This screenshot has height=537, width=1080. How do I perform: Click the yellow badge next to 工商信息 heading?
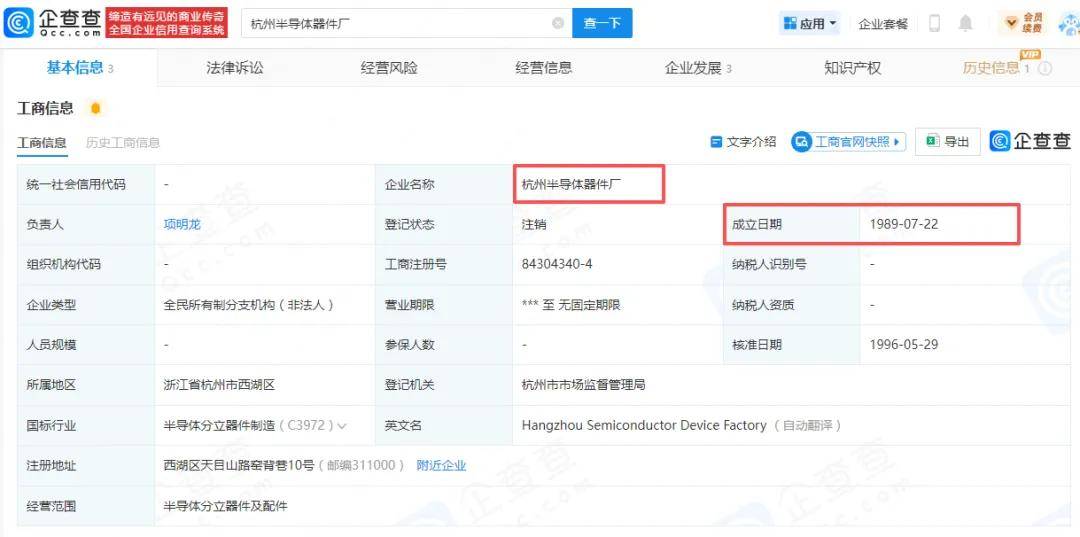click(95, 108)
